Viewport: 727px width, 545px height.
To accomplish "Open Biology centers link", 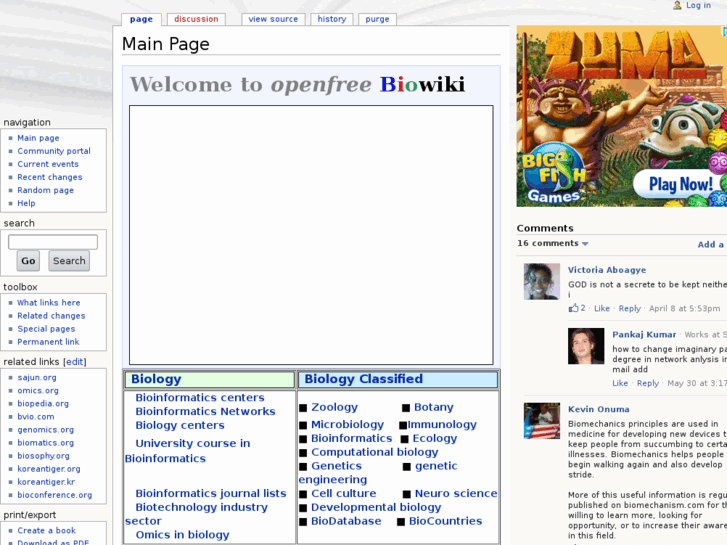I will [x=180, y=425].
